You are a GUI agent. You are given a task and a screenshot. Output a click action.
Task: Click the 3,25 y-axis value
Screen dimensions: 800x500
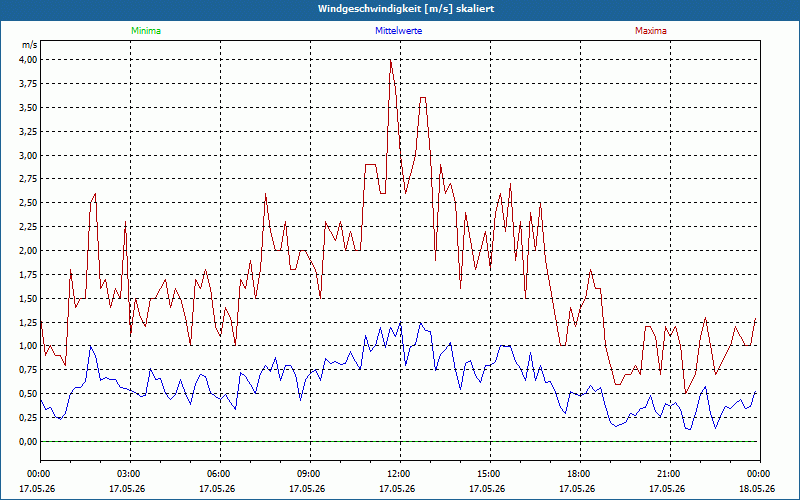(28, 131)
